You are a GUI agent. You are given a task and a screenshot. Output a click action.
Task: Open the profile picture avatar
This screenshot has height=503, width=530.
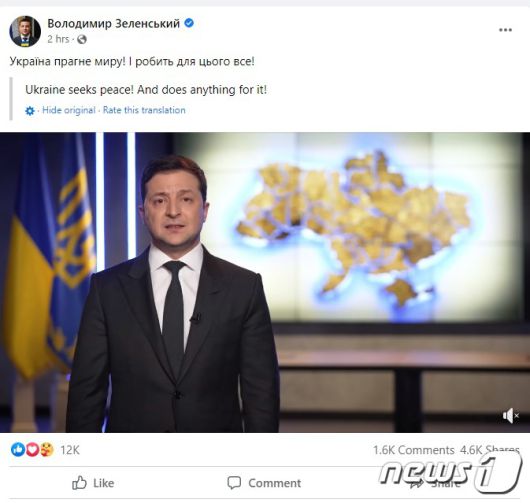(x=25, y=31)
